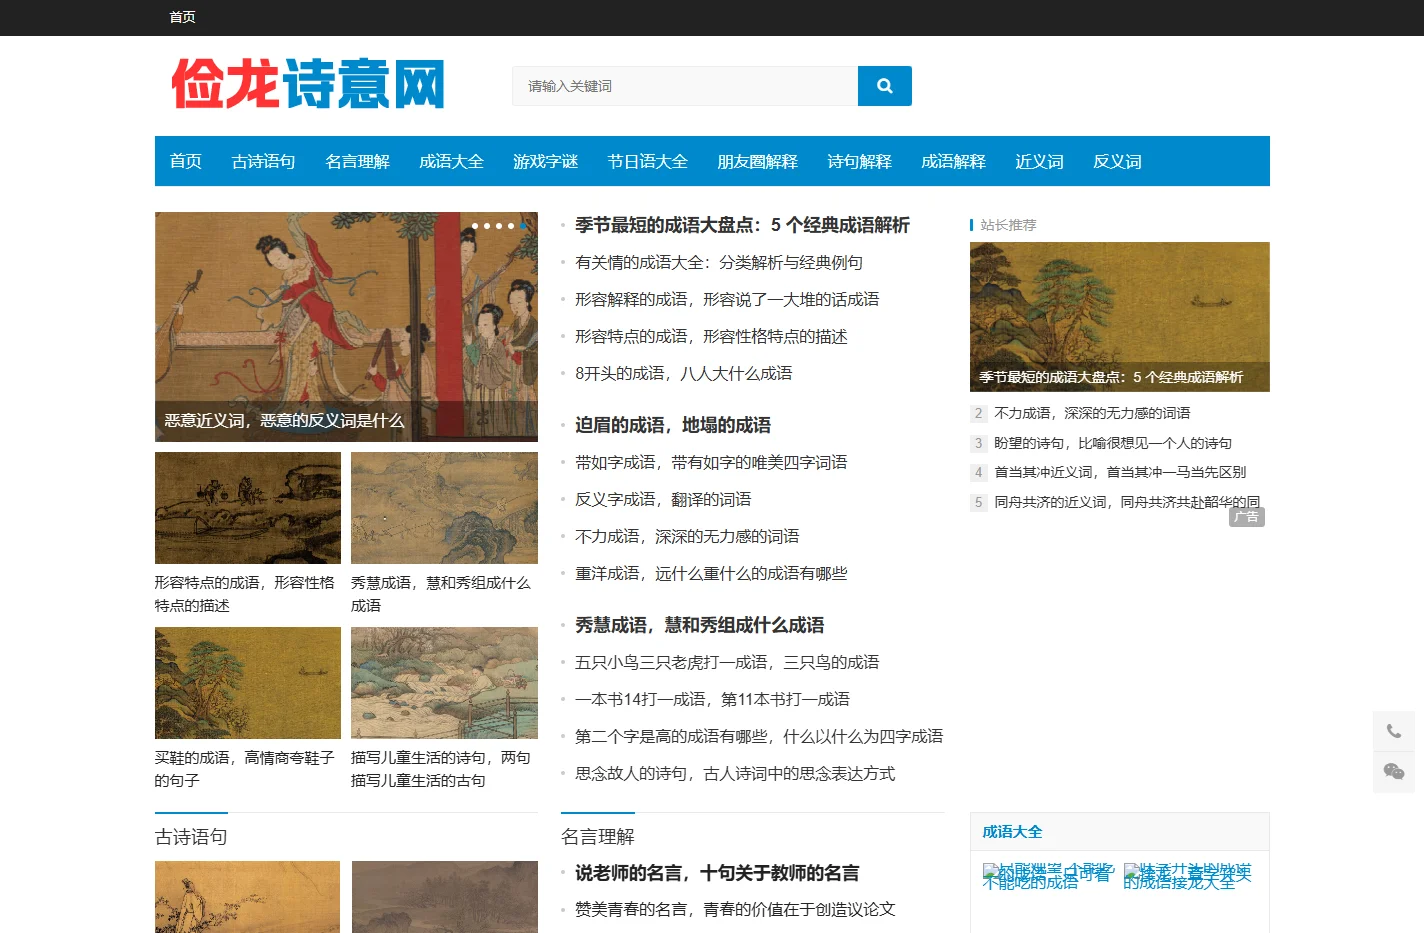
Task: Open thumbnail for 秀慧成语，慧和秀组成什么成语
Action: point(444,508)
